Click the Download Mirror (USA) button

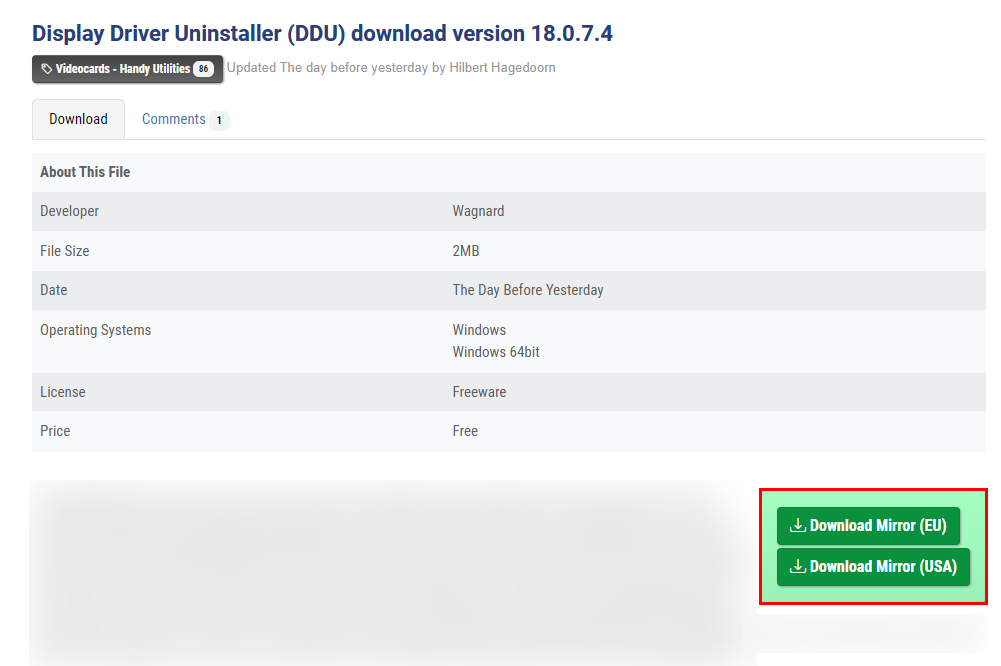click(873, 566)
